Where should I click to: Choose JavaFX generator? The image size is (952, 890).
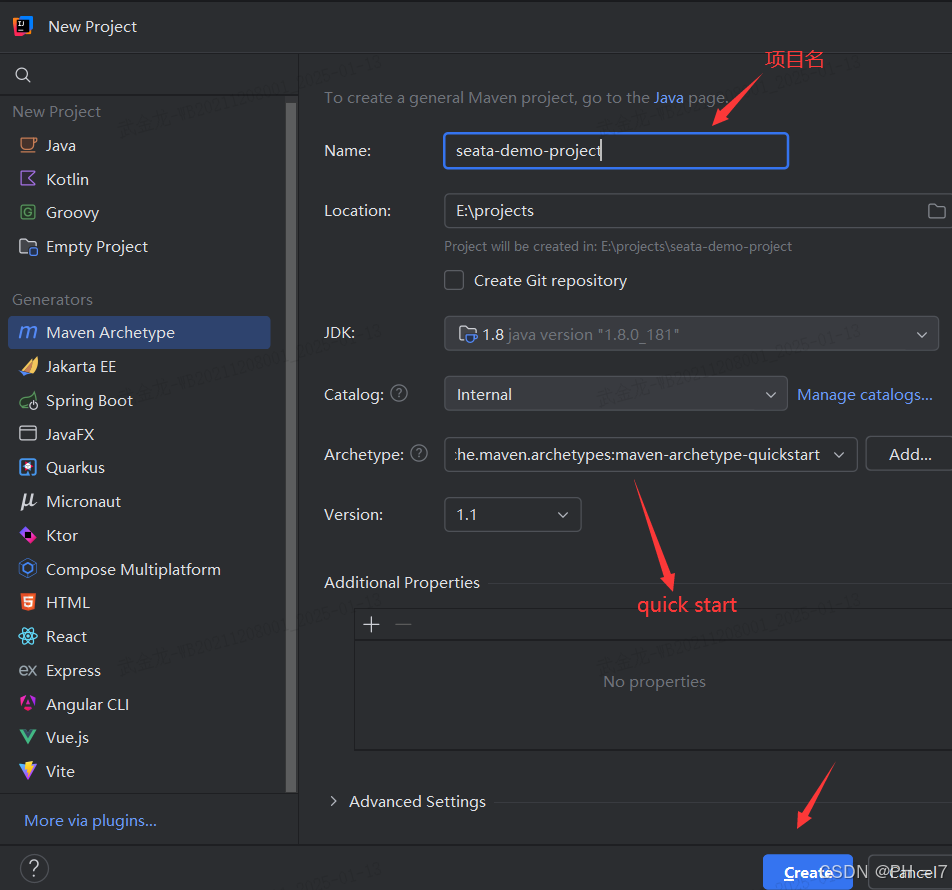point(139,434)
